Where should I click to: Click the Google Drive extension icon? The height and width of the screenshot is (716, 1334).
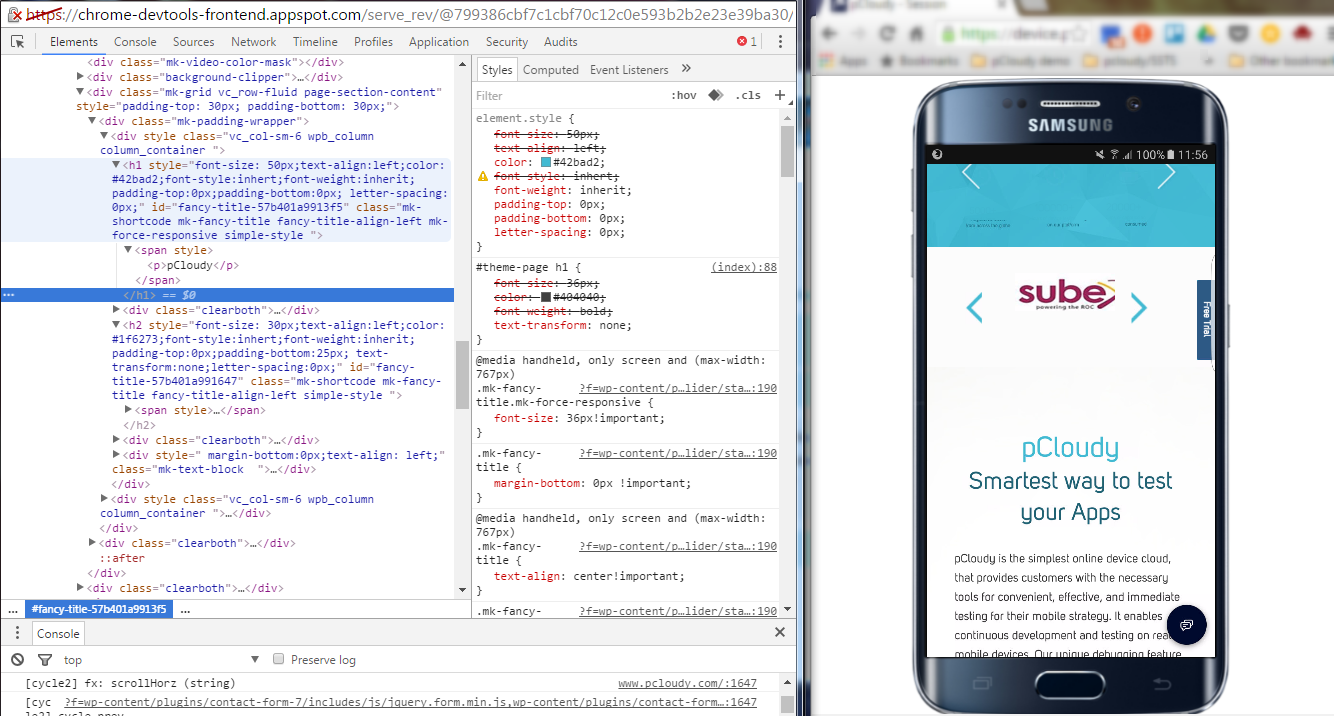pos(1205,33)
